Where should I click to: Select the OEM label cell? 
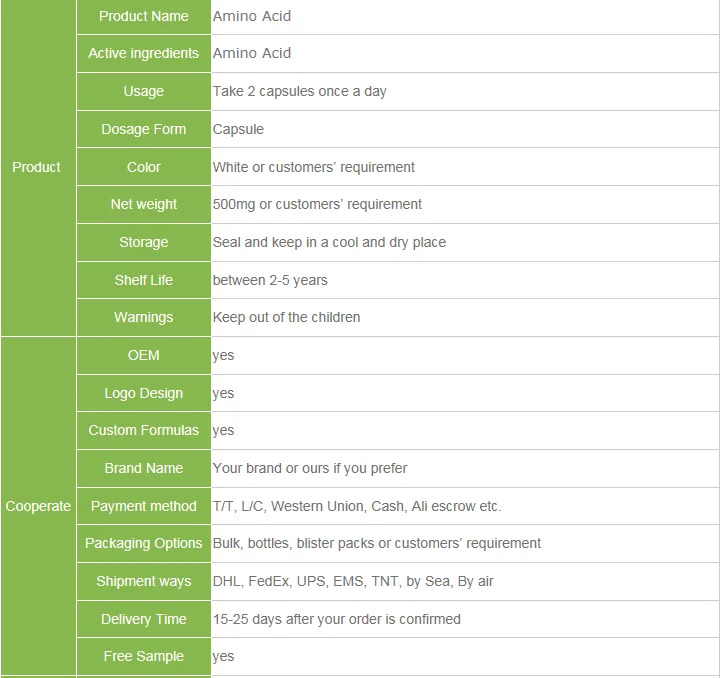(x=144, y=355)
